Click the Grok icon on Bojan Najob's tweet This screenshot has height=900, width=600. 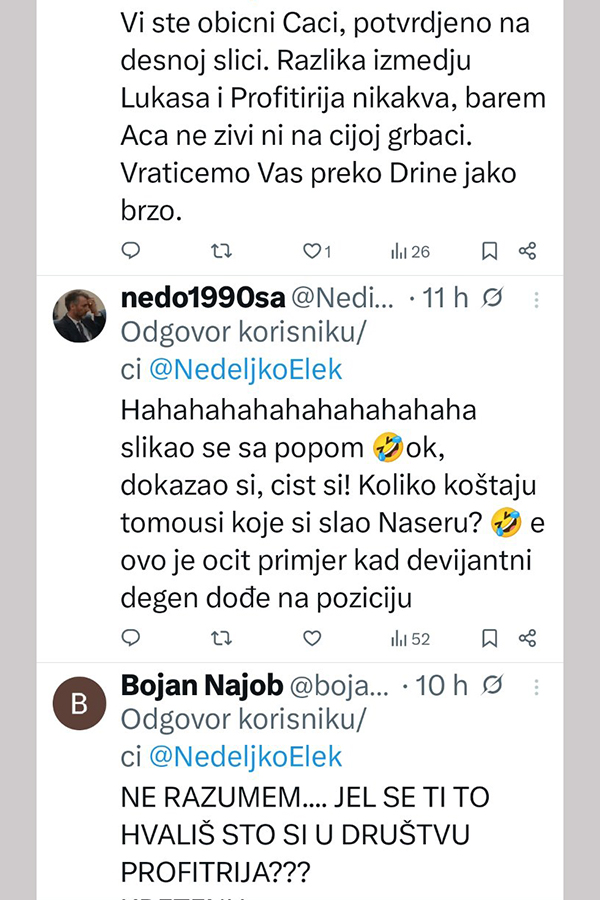(491, 685)
